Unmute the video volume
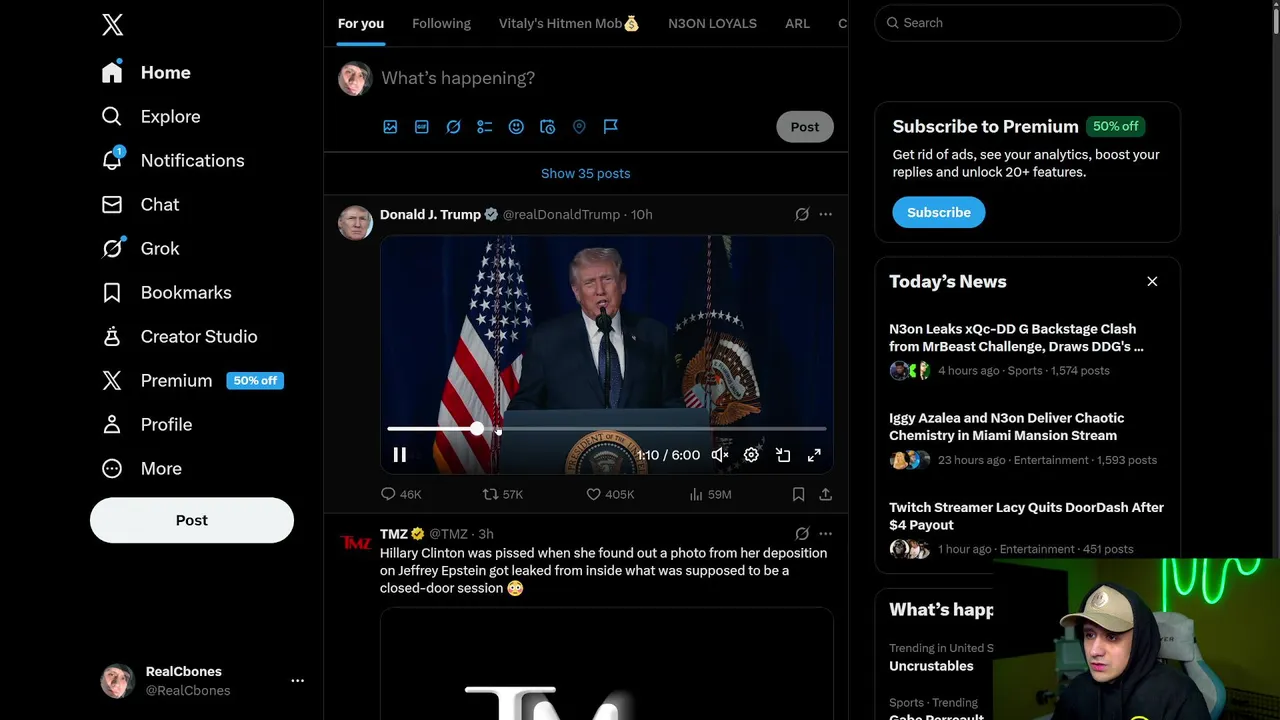The width and height of the screenshot is (1280, 720). [x=720, y=455]
